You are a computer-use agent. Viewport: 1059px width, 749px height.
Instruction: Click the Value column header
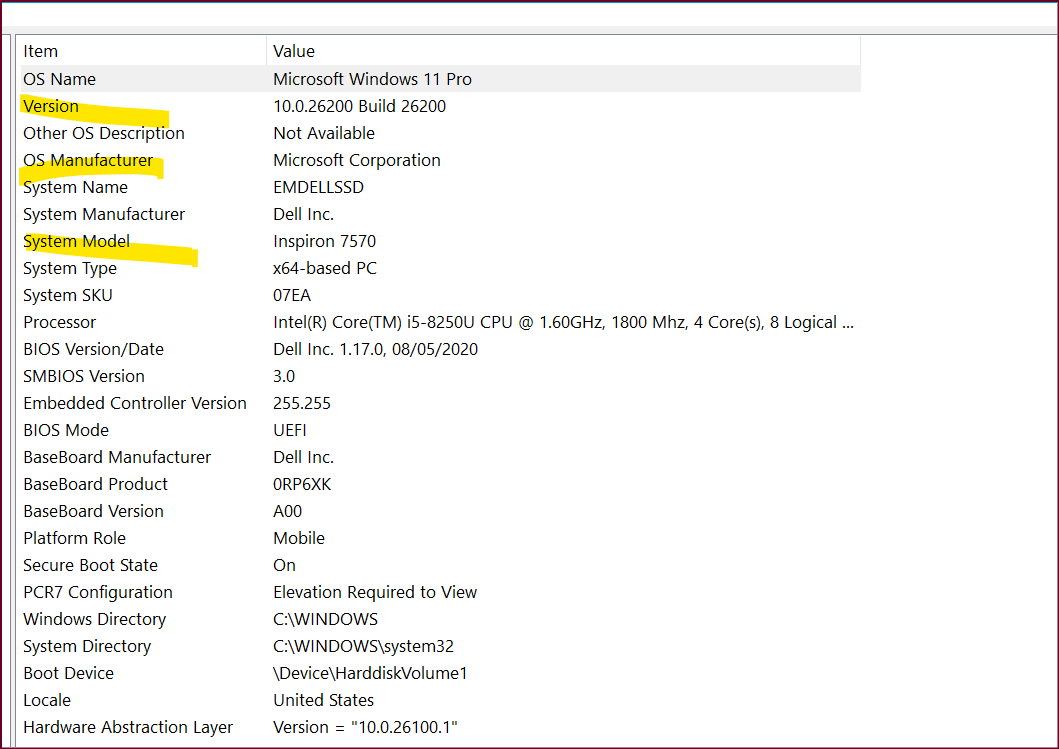coord(563,51)
